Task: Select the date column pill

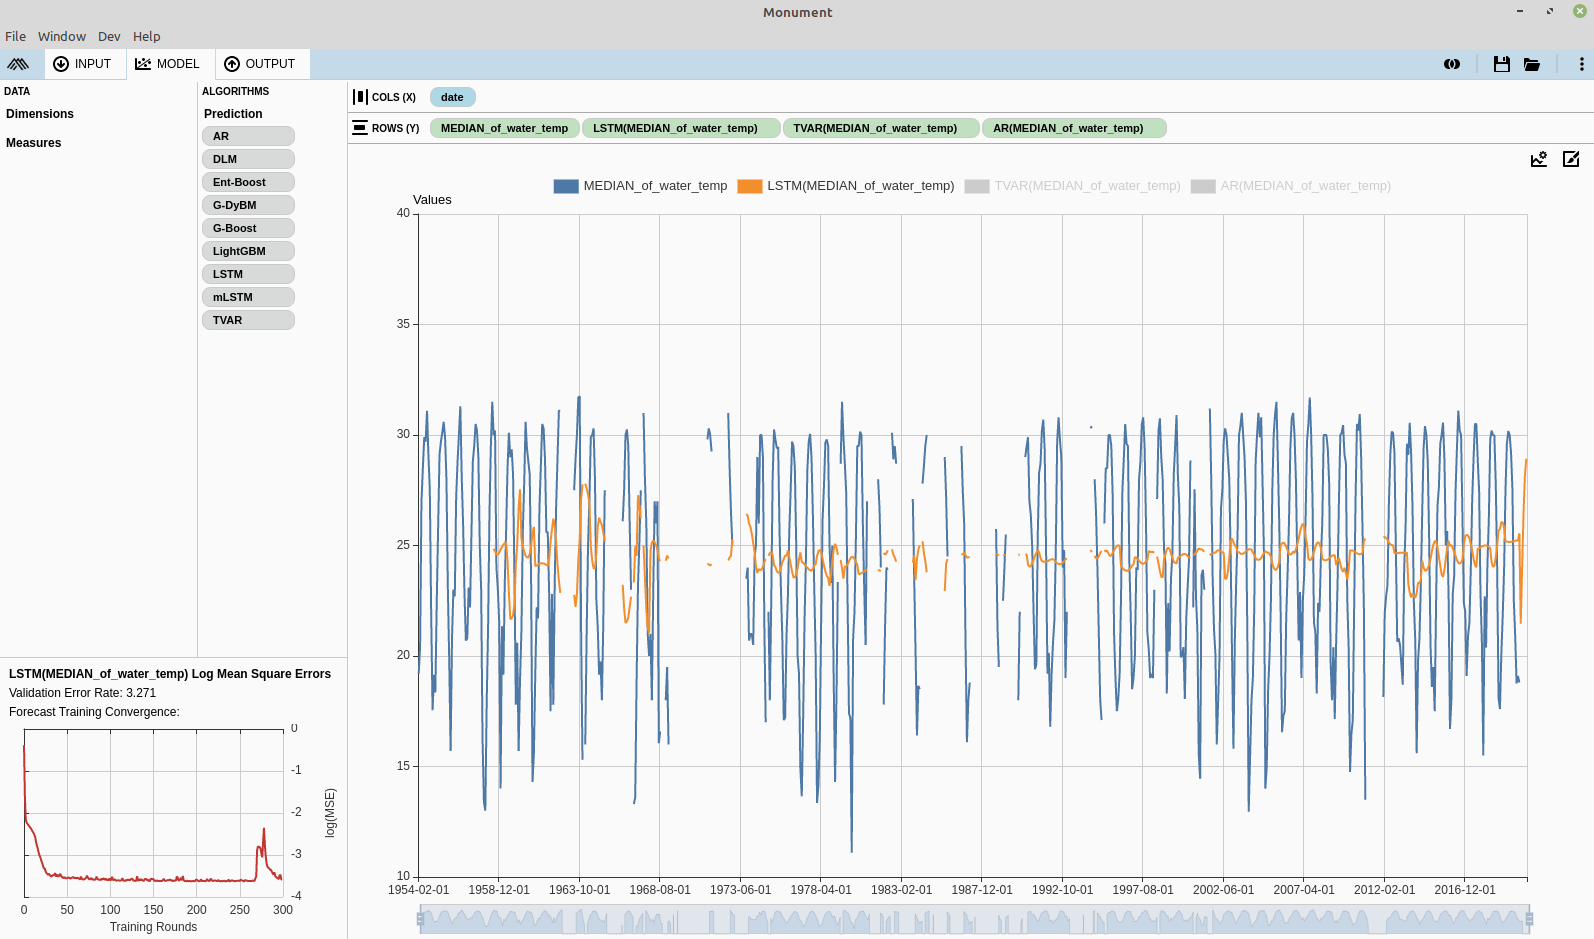Action: (452, 97)
